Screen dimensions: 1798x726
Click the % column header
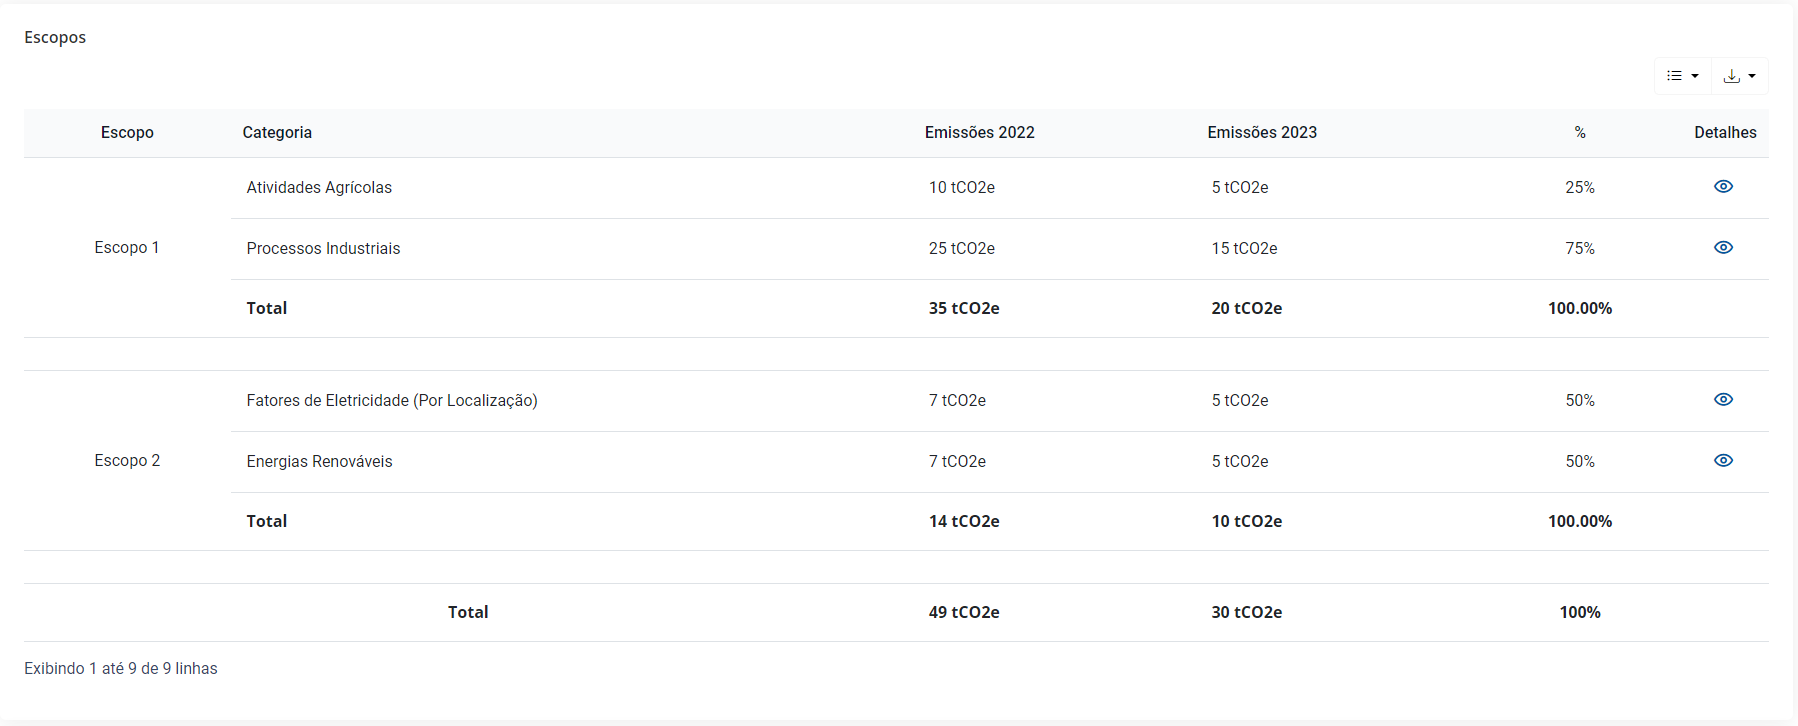(x=1580, y=133)
